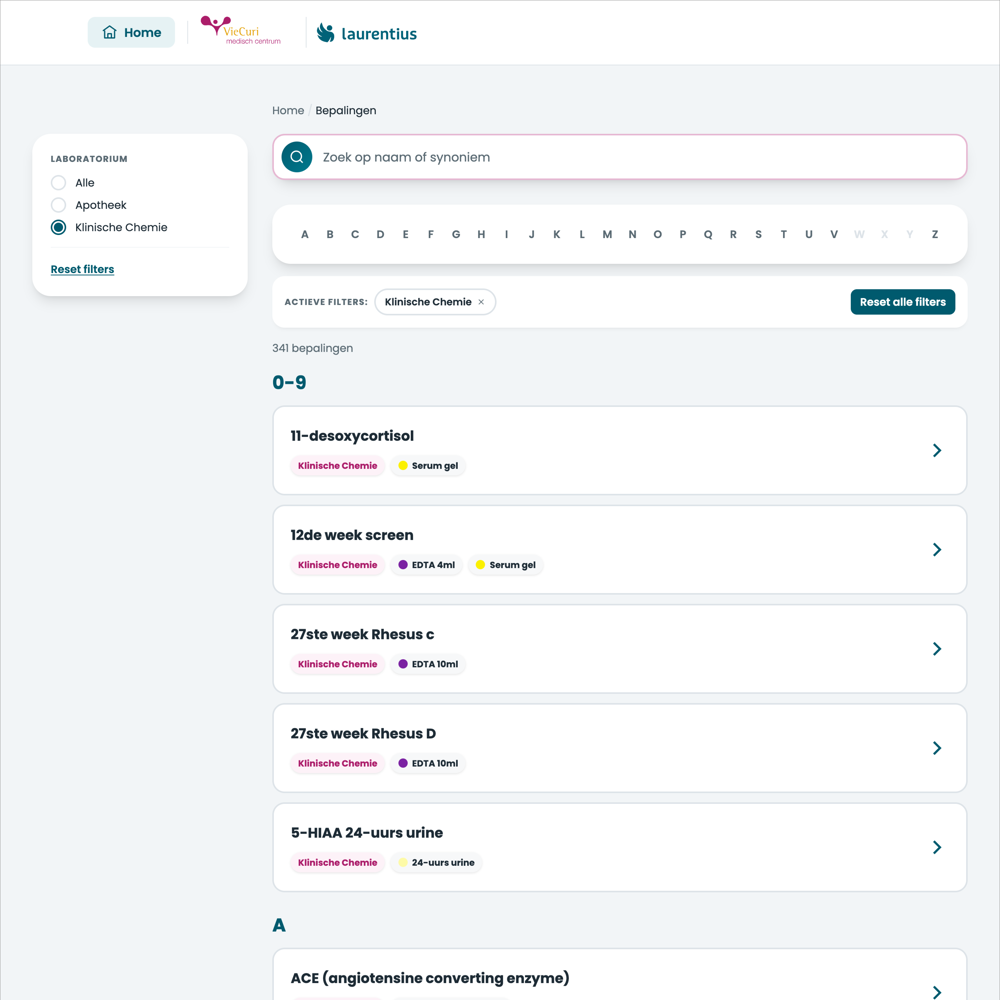Screen dimensions: 1000x1000
Task: Click the magnifier search icon
Action: pos(297,157)
